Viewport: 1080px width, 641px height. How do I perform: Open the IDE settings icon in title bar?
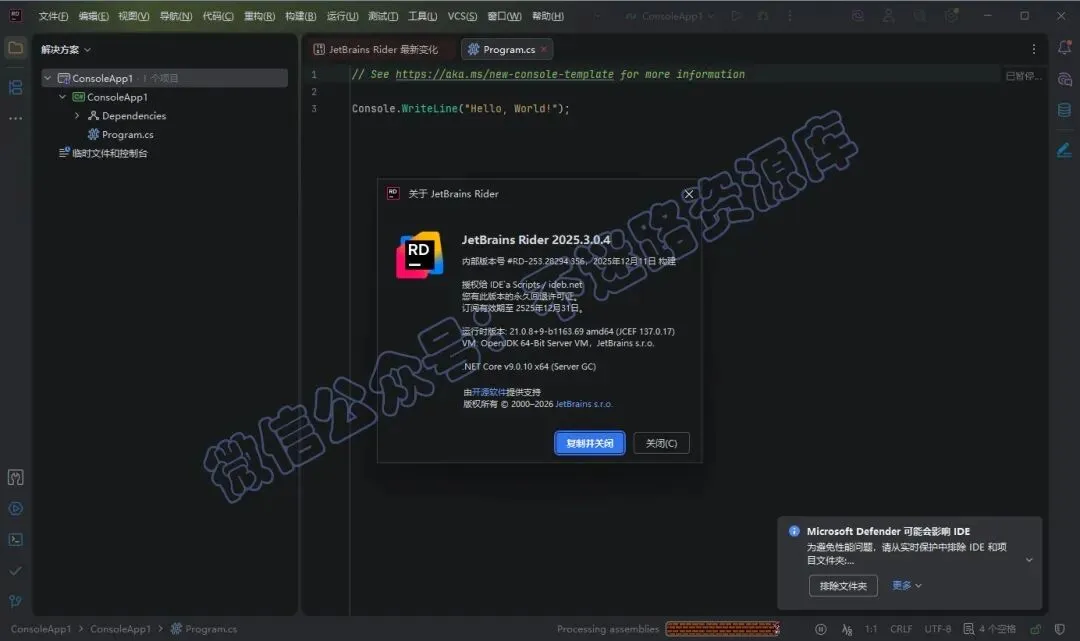click(x=951, y=16)
